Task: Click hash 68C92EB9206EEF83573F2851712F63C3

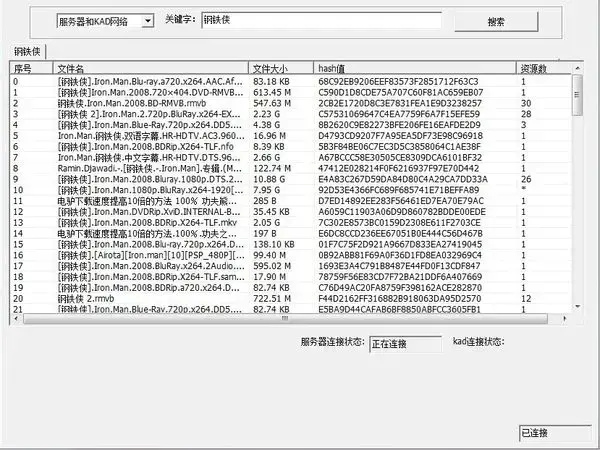Action: pos(398,82)
